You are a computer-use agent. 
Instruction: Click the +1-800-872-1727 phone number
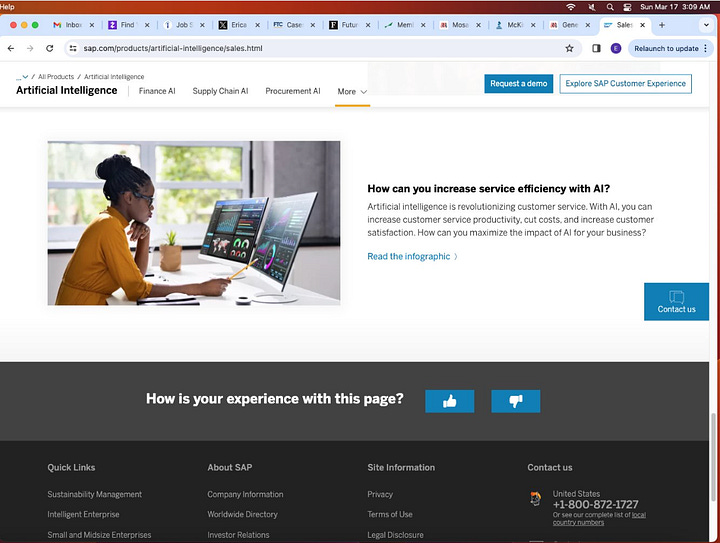tap(596, 504)
